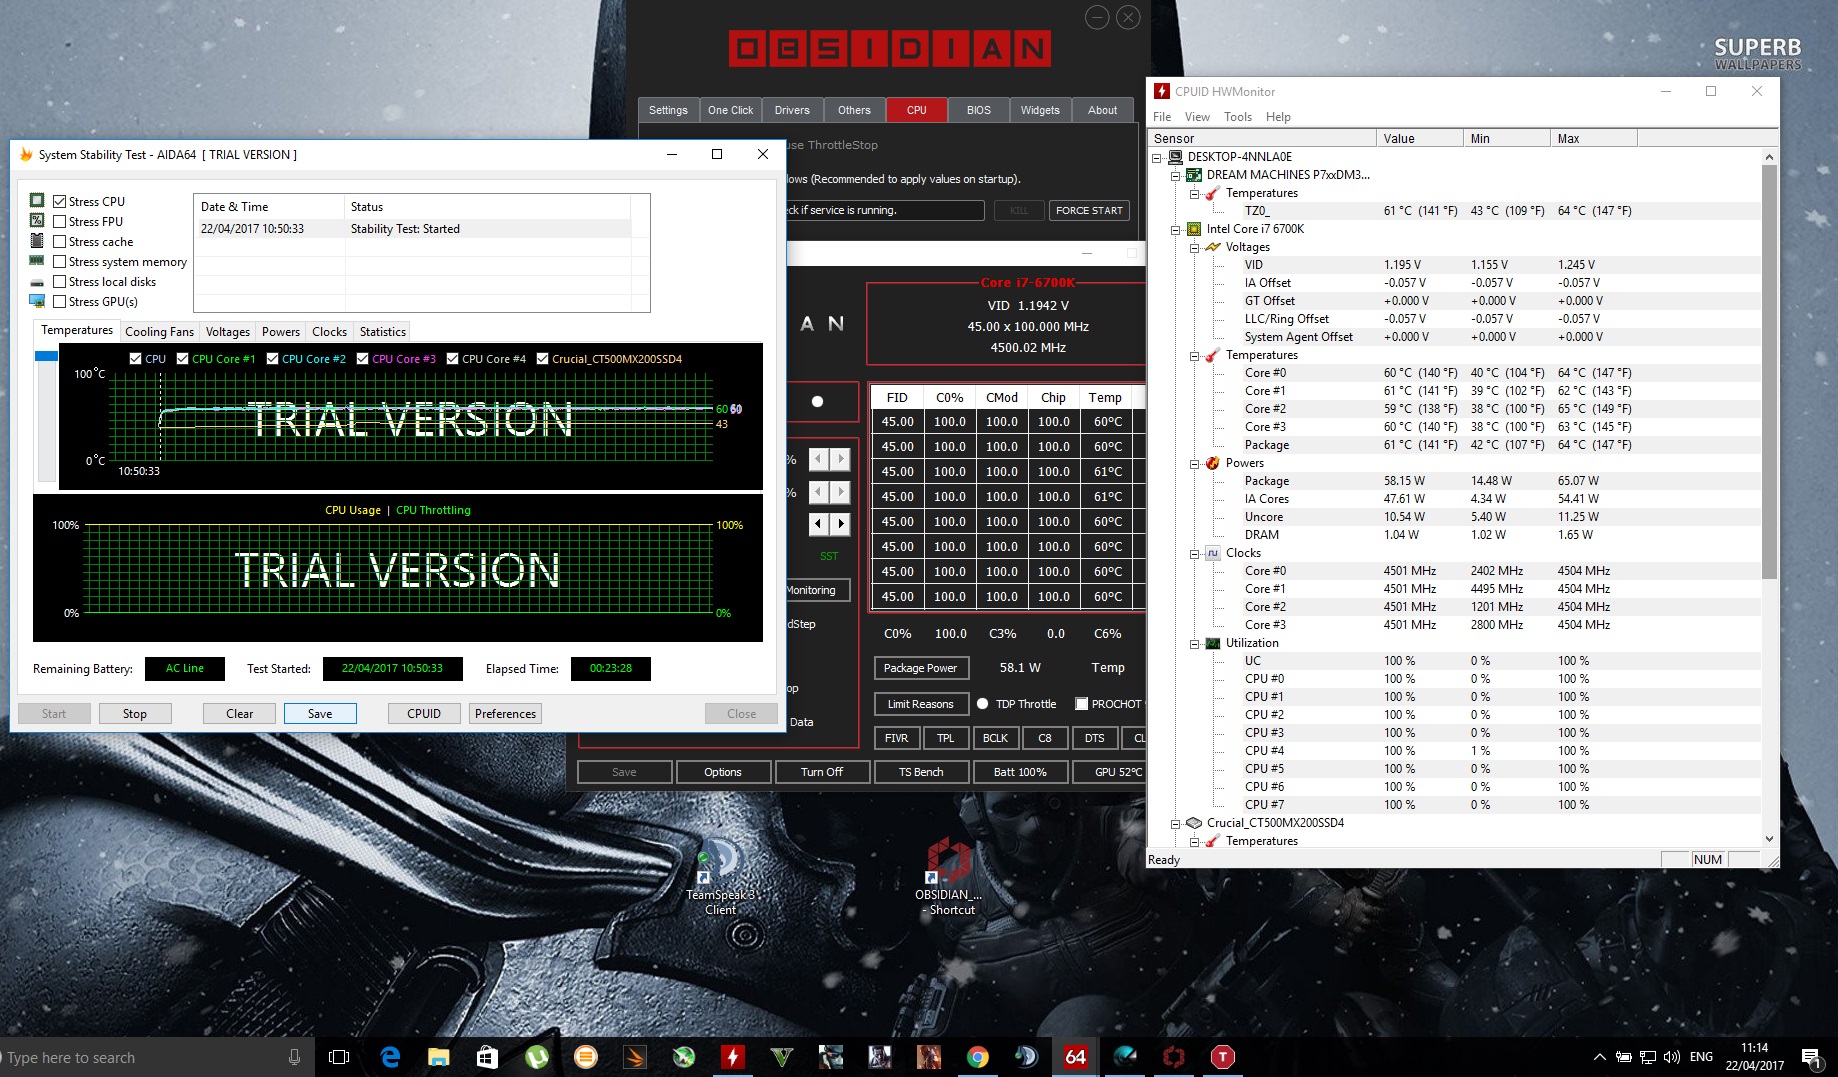The width and height of the screenshot is (1838, 1077).
Task: Click the CPUID HWMonitor title bar icon
Action: tap(1162, 91)
